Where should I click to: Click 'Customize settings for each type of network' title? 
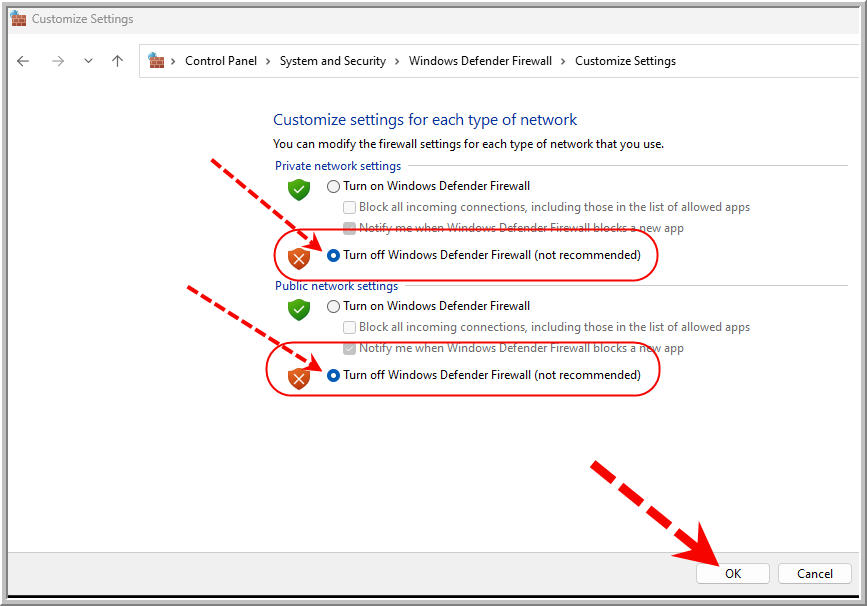coord(425,119)
